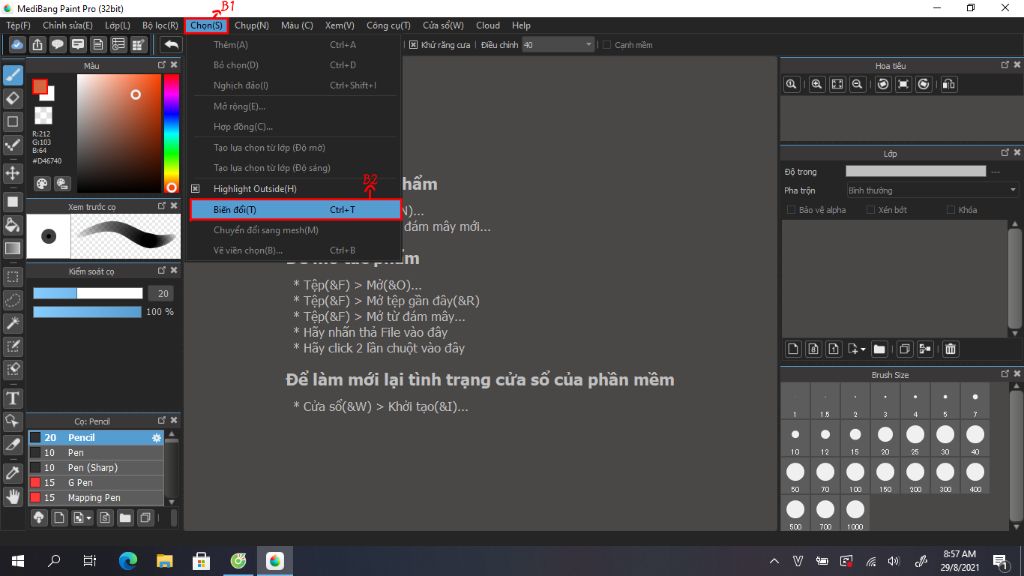
Task: Click the color palette icon in Color panel
Action: tap(42, 184)
